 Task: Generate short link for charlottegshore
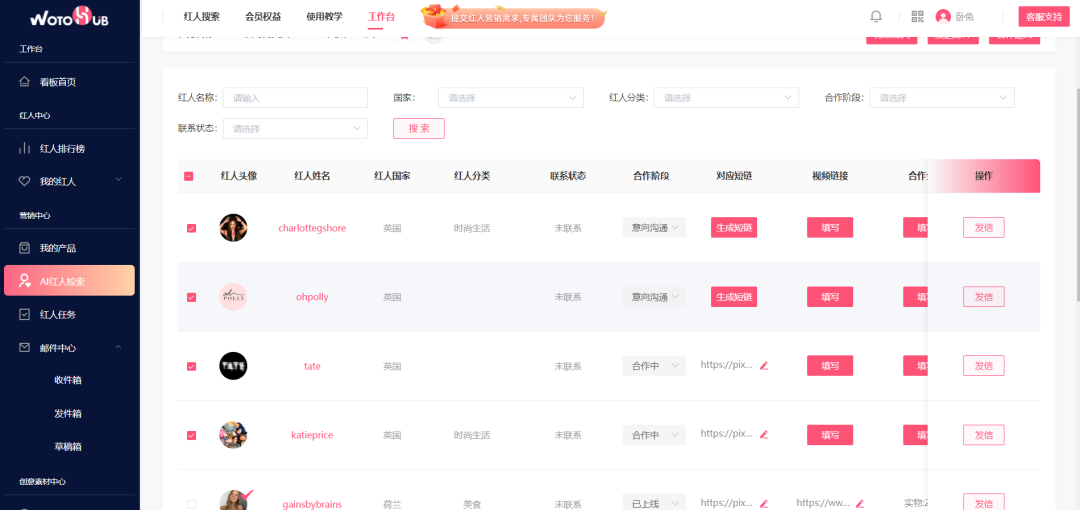click(x=734, y=227)
